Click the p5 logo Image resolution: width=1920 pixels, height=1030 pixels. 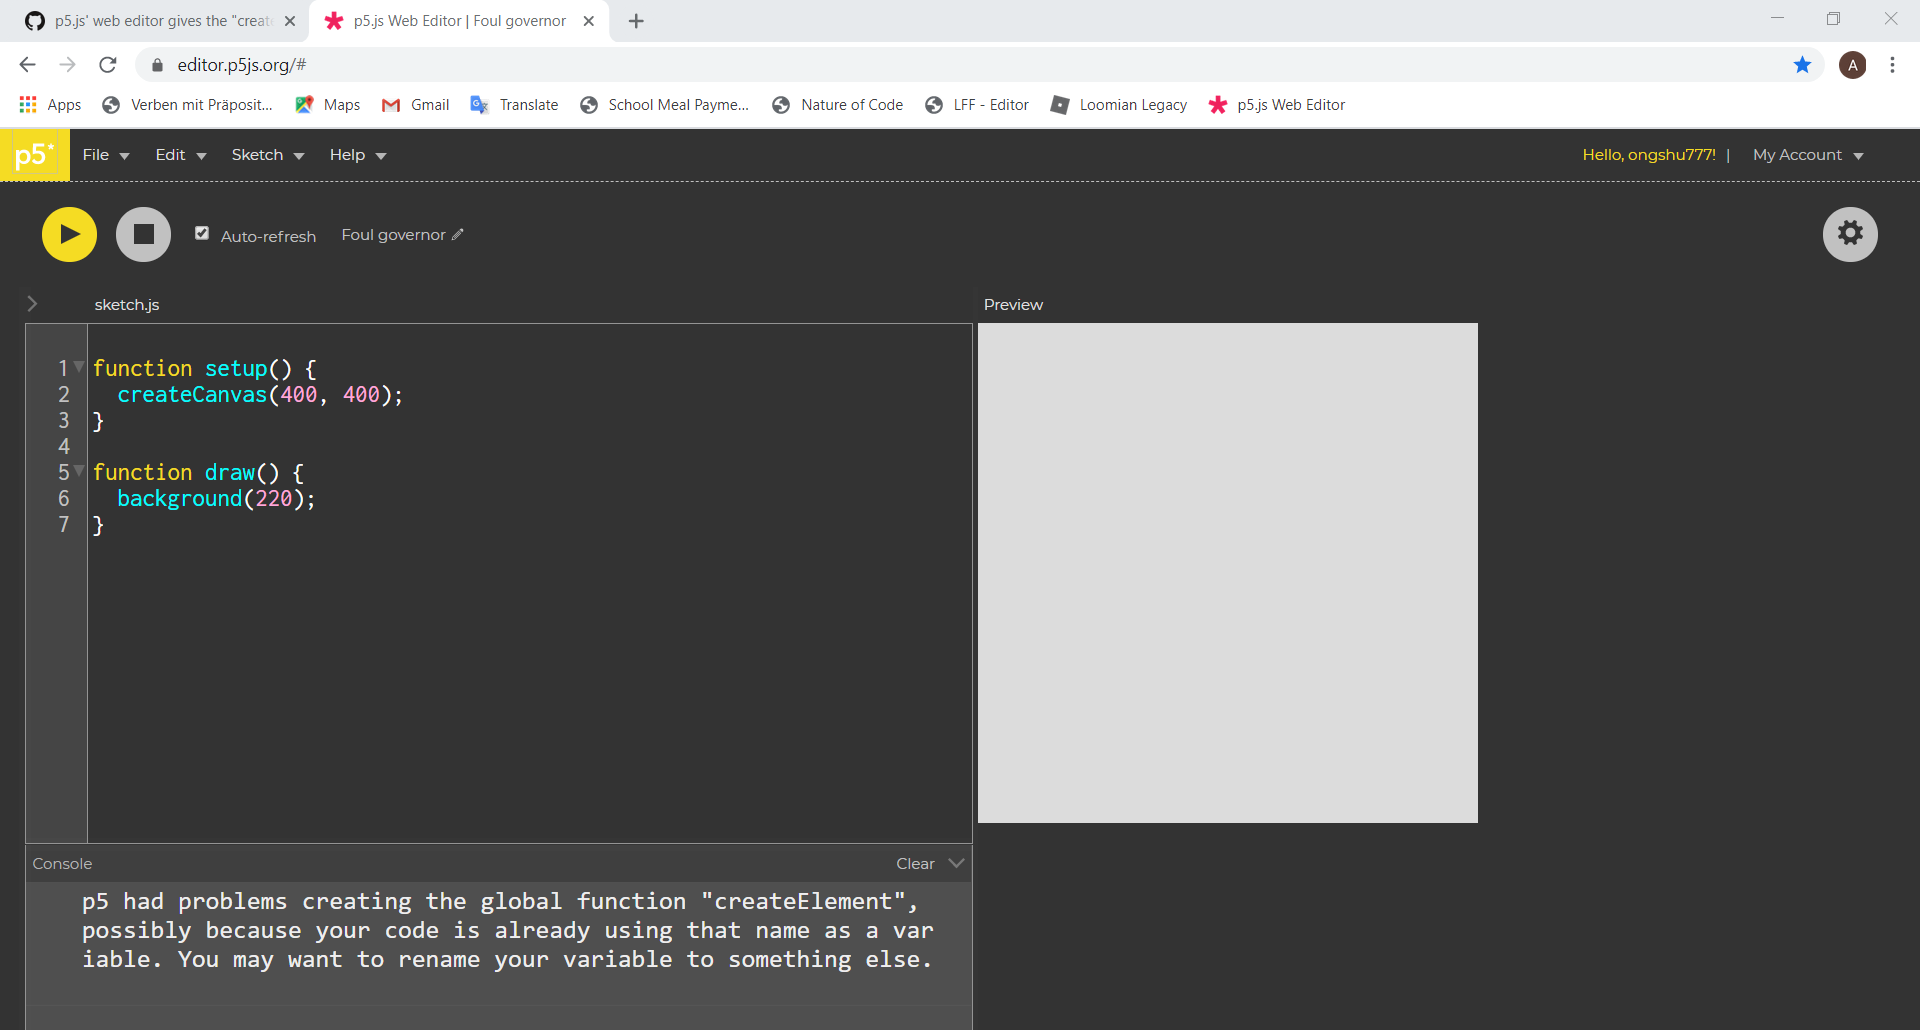(x=35, y=154)
